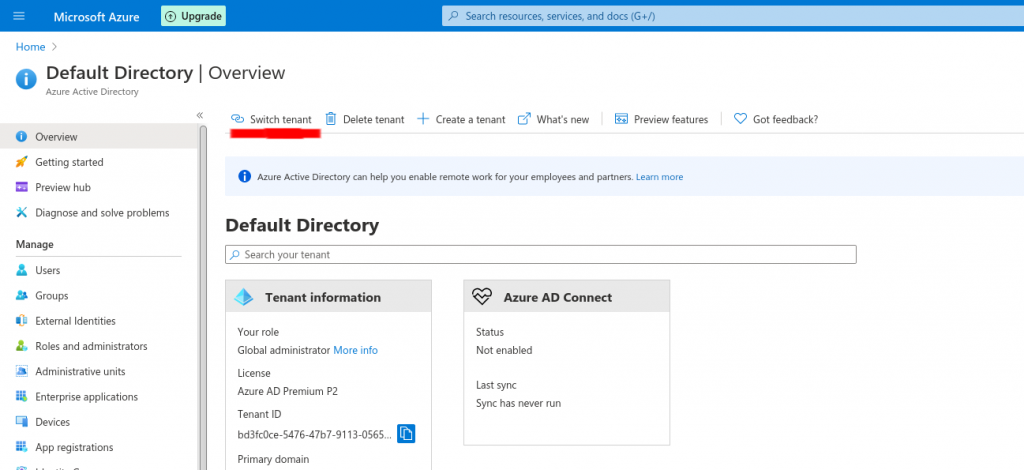Click the Search your tenant field
The width and height of the screenshot is (1024, 470).
(541, 255)
